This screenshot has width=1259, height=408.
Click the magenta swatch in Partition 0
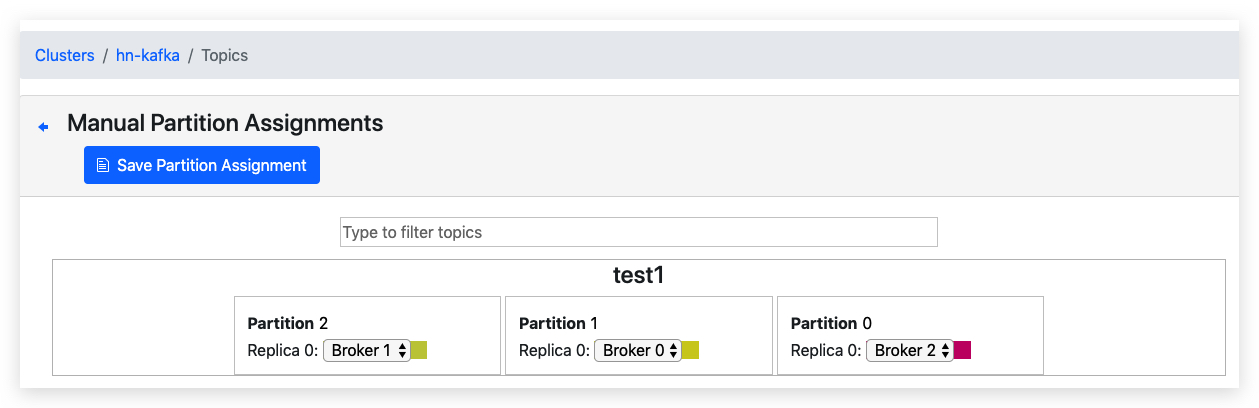[x=962, y=350]
